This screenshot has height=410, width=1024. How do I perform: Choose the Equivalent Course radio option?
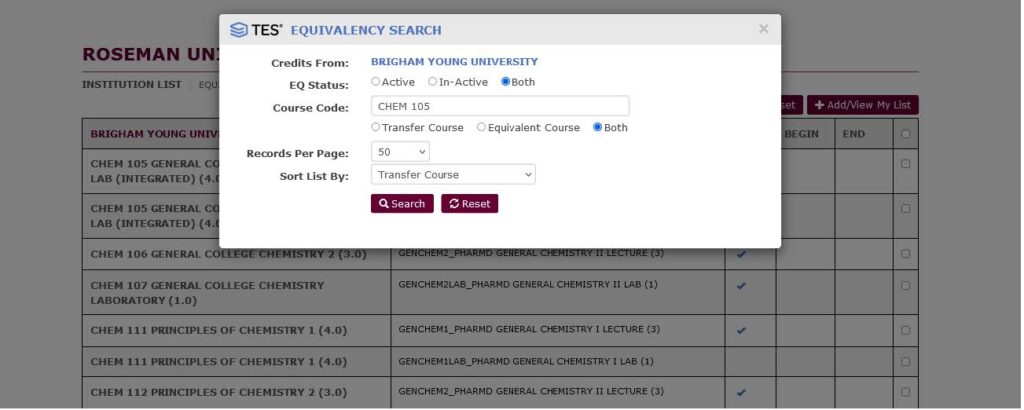coord(481,127)
